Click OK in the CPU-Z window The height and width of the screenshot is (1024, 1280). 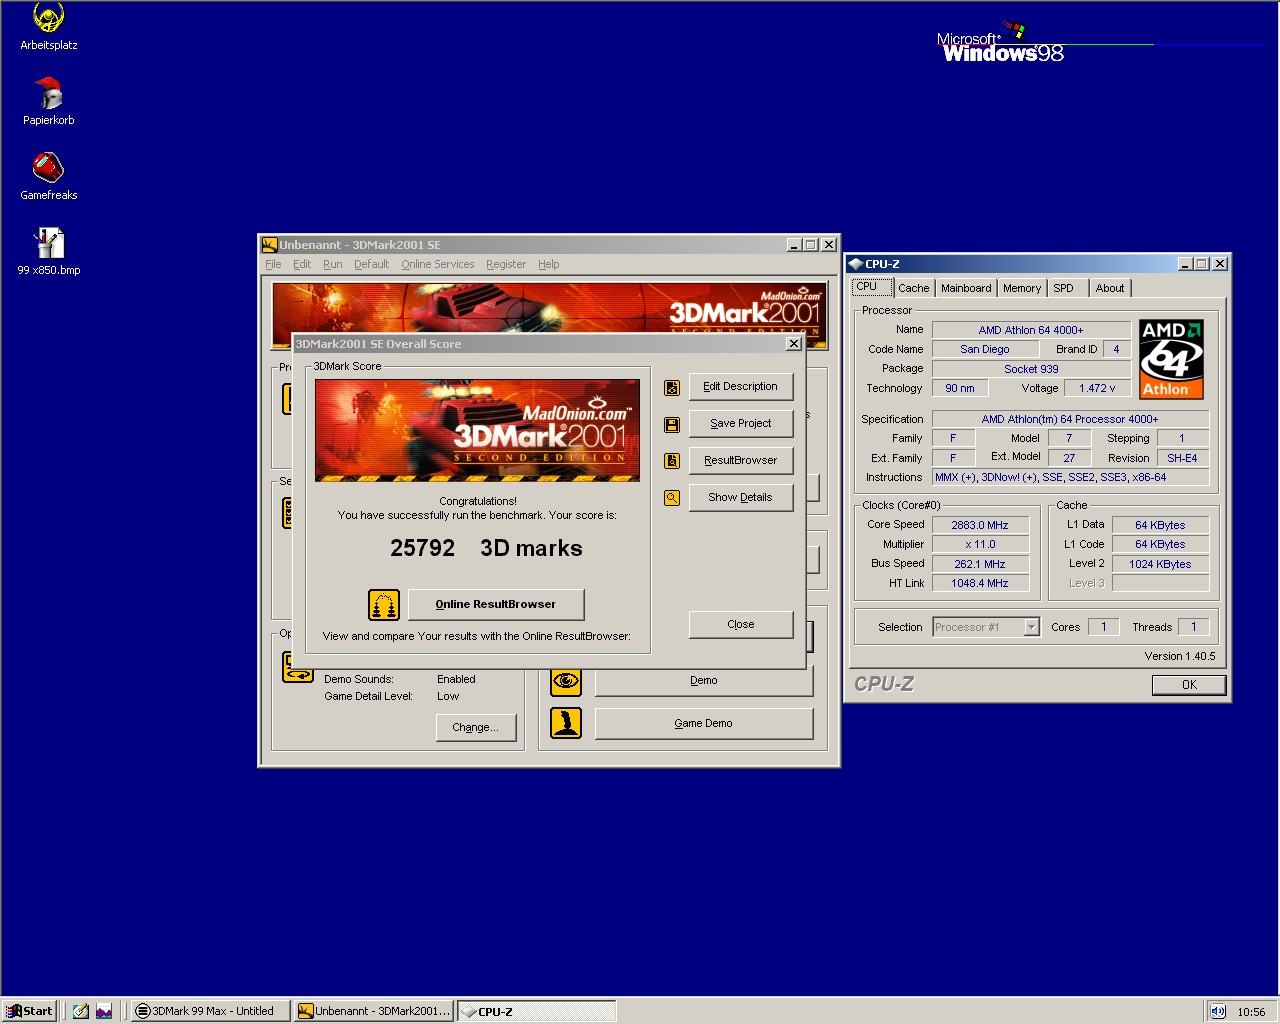[x=1189, y=685]
